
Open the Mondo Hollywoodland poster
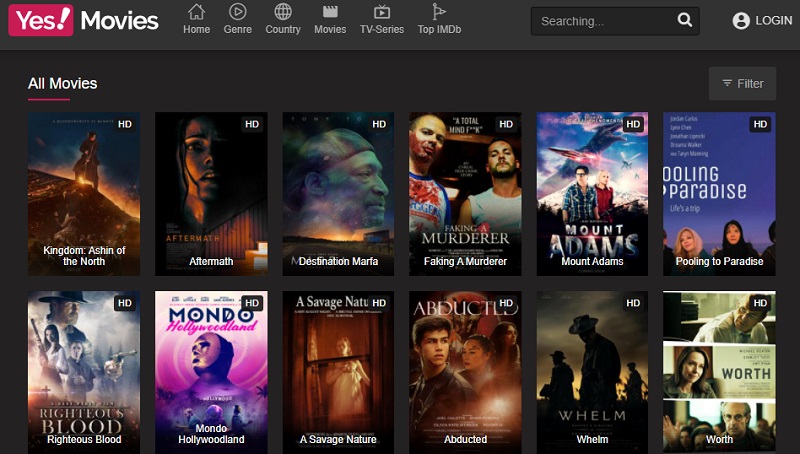[211, 372]
